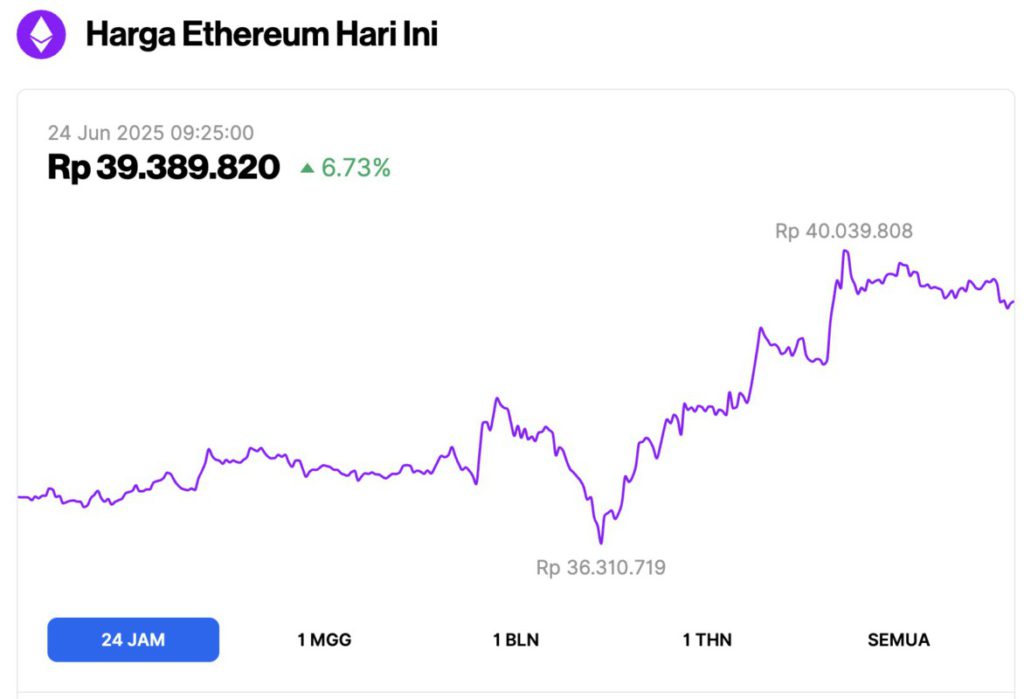
Task: Click the Rp currency prefix of the current price
Action: point(68,168)
